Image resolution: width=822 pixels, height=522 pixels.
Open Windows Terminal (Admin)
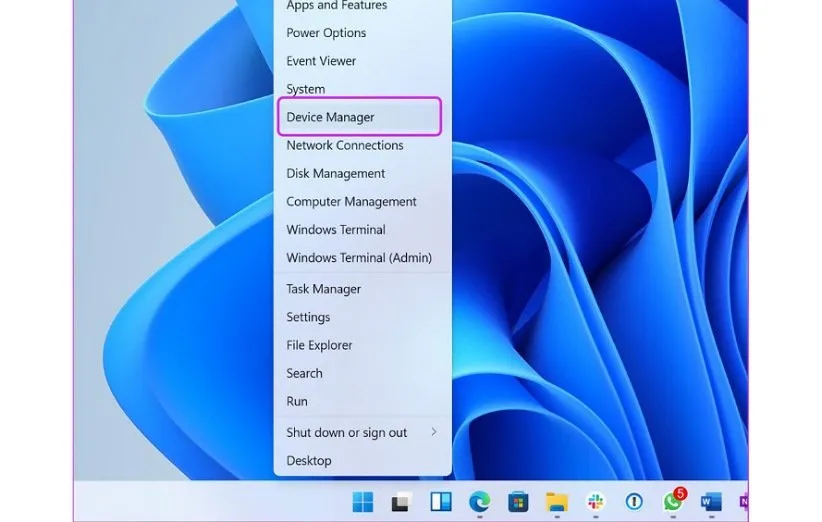pyautogui.click(x=359, y=257)
